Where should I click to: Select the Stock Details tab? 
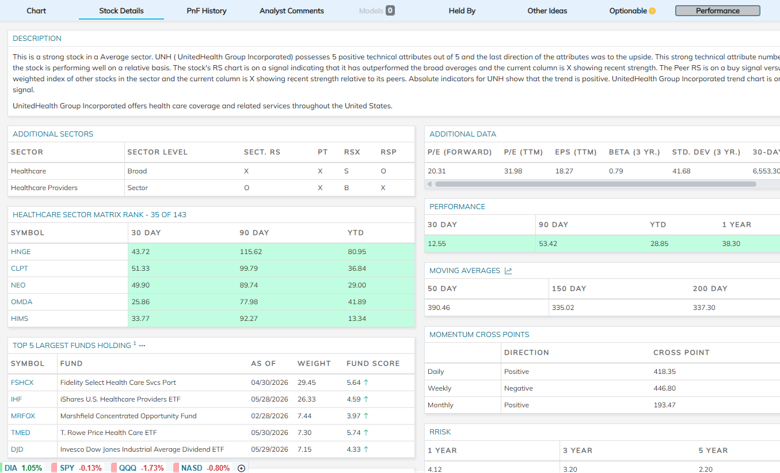(x=121, y=10)
